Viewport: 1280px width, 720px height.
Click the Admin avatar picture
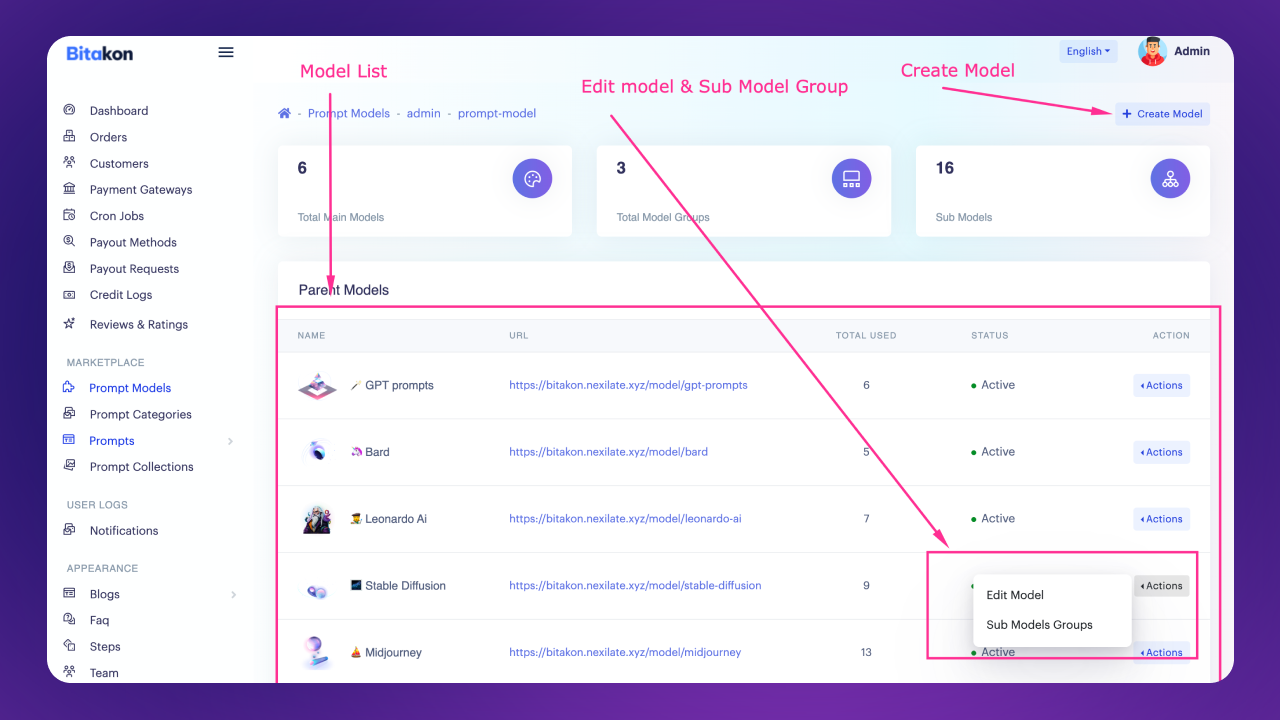coord(1153,51)
